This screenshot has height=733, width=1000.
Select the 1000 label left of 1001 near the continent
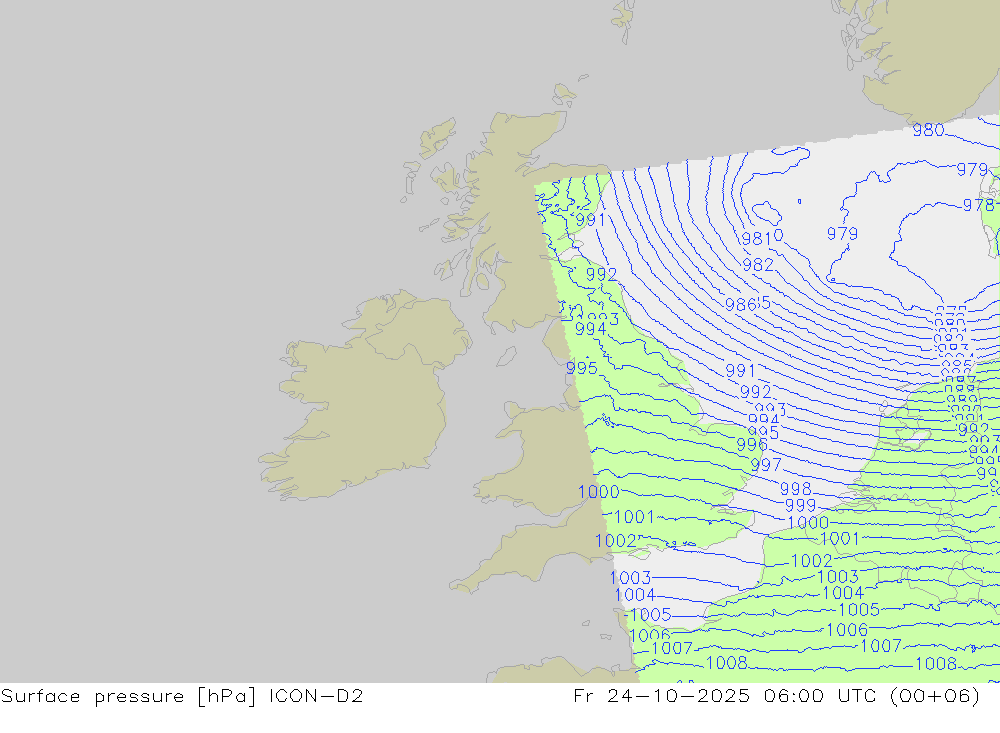point(808,522)
